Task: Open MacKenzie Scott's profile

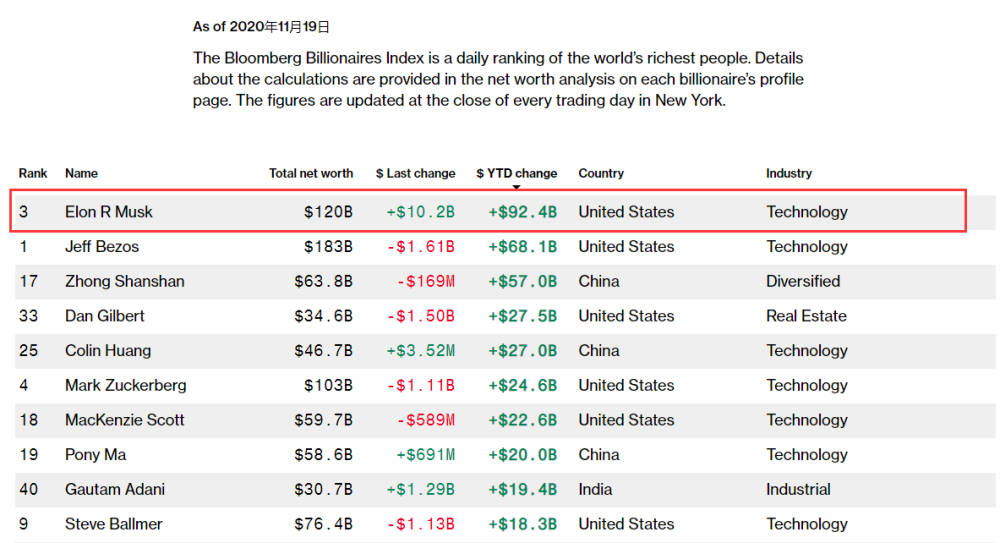Action: pyautogui.click(x=124, y=420)
